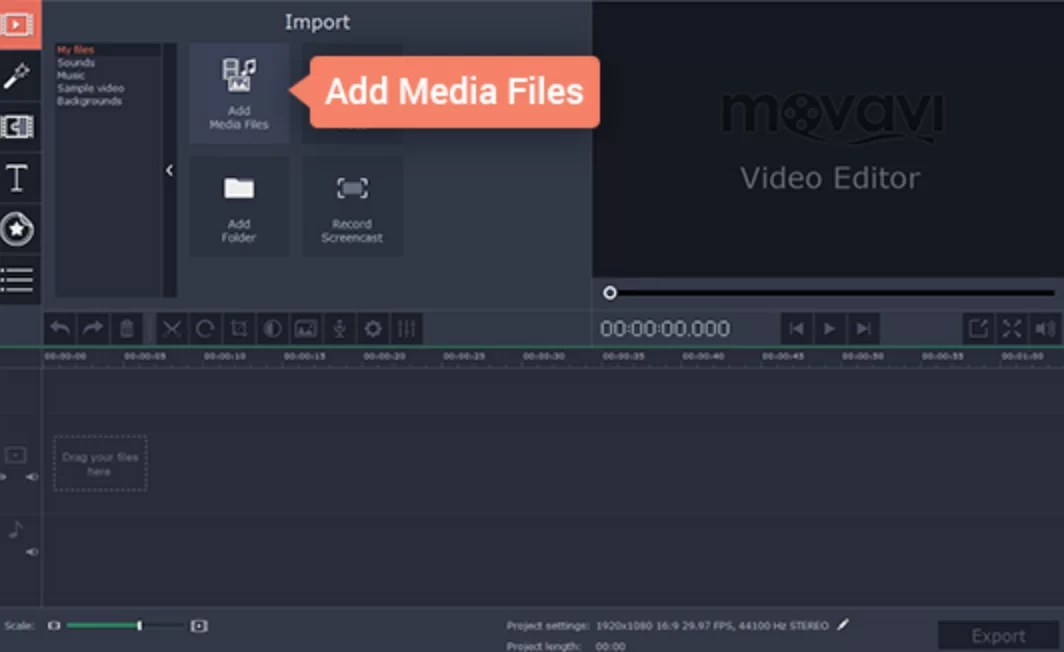
Task: Enter fullscreen preview mode
Action: click(x=1012, y=329)
